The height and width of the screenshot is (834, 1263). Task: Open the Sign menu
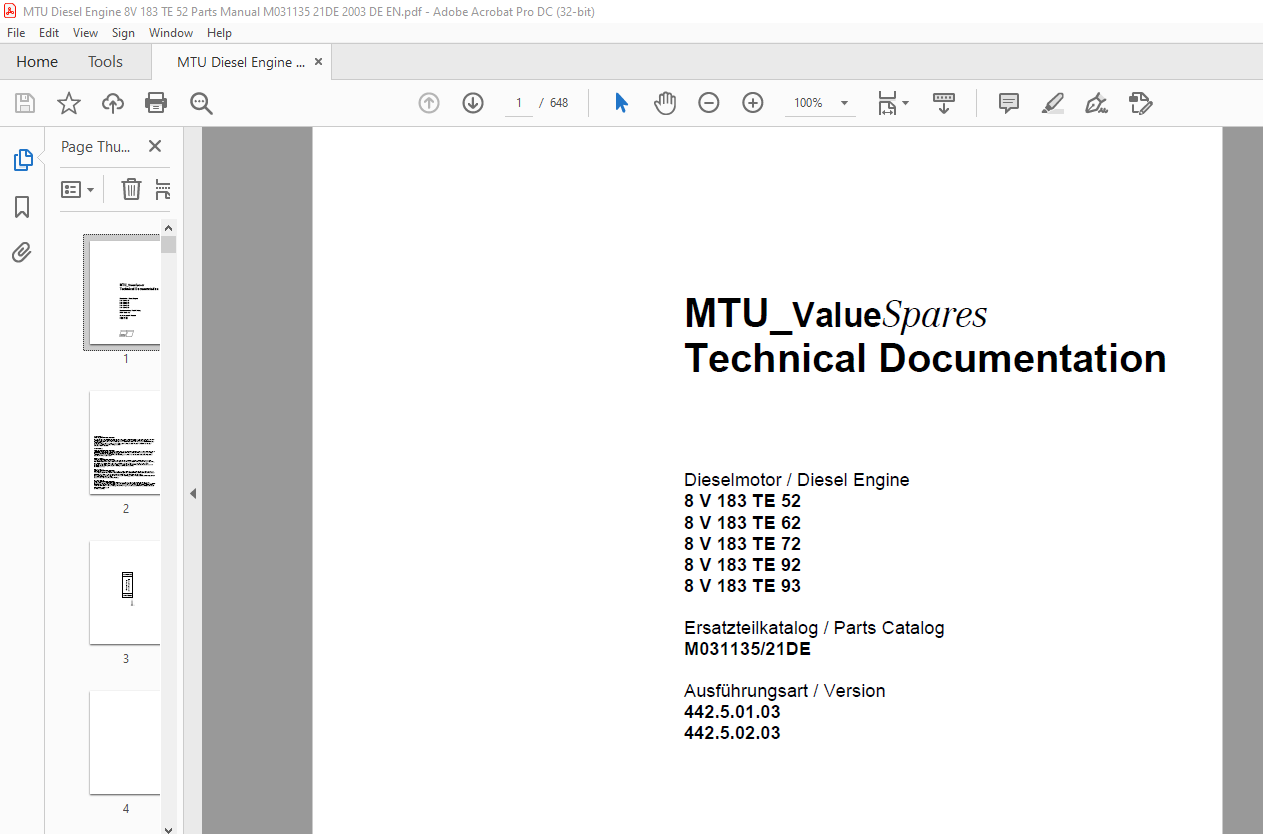[x=123, y=33]
